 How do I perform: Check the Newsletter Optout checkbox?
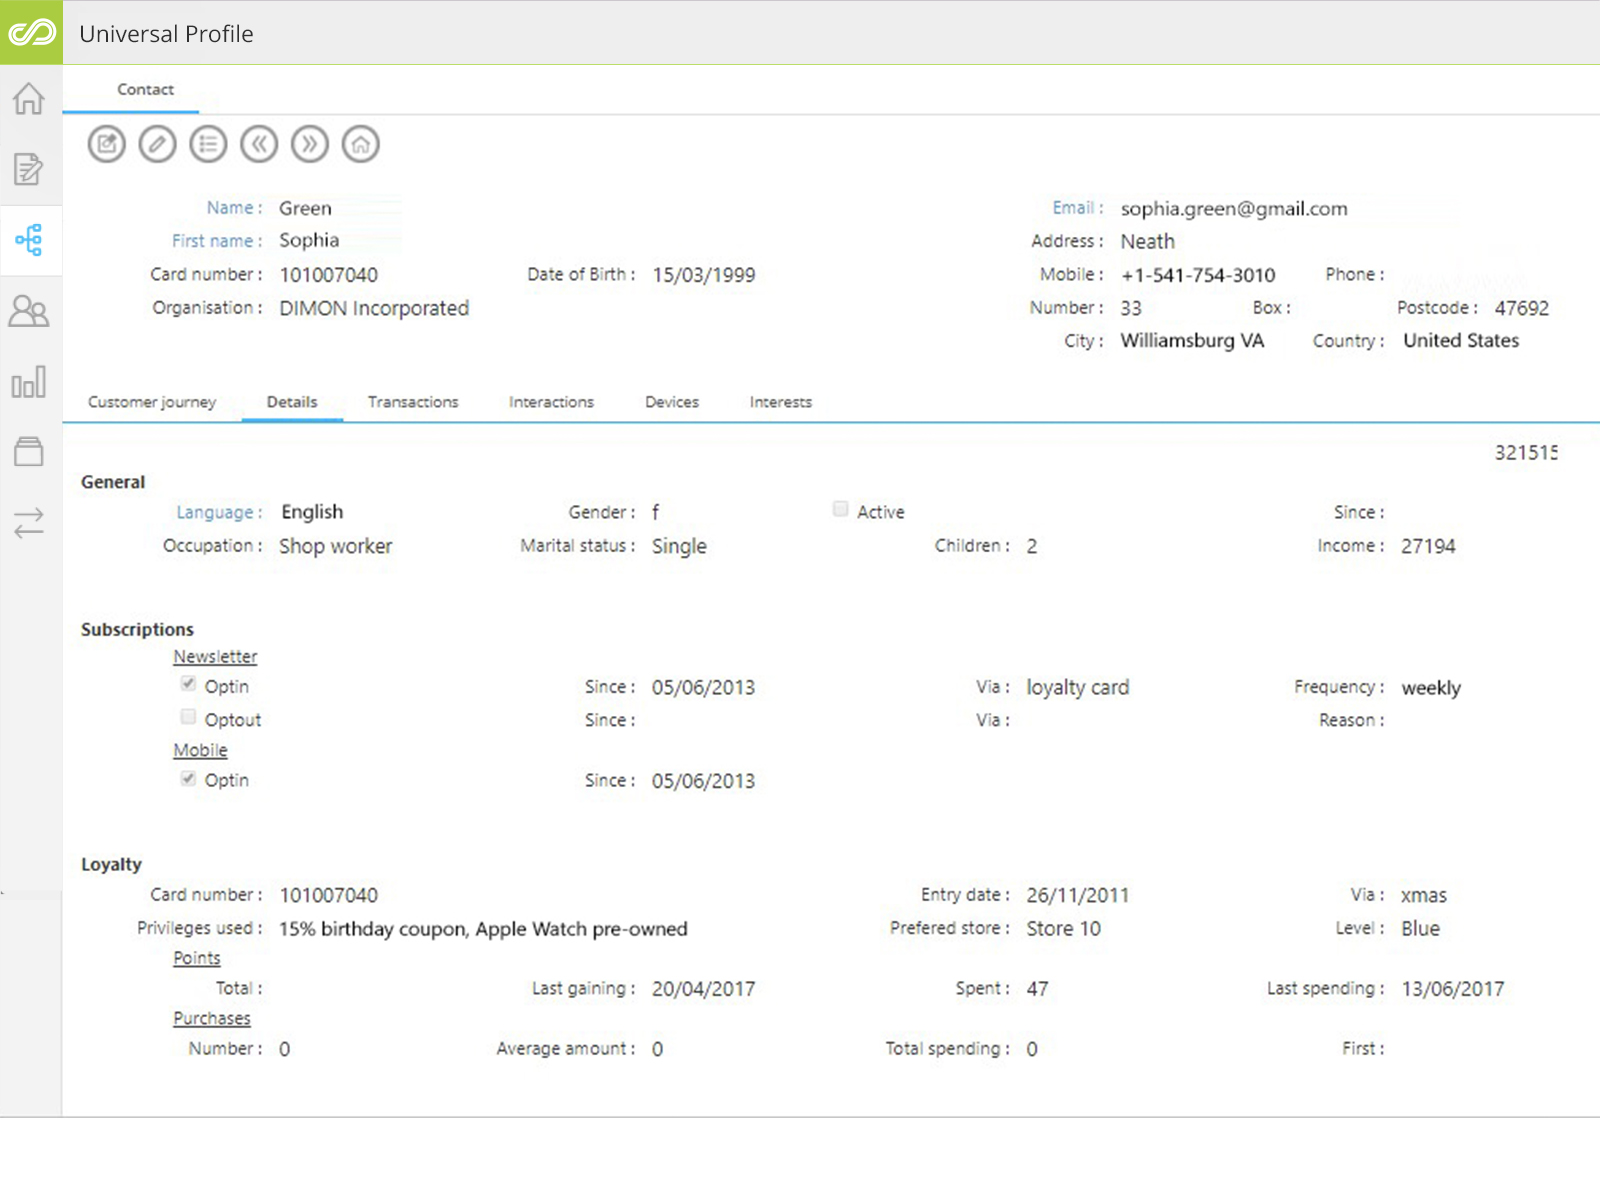188,717
